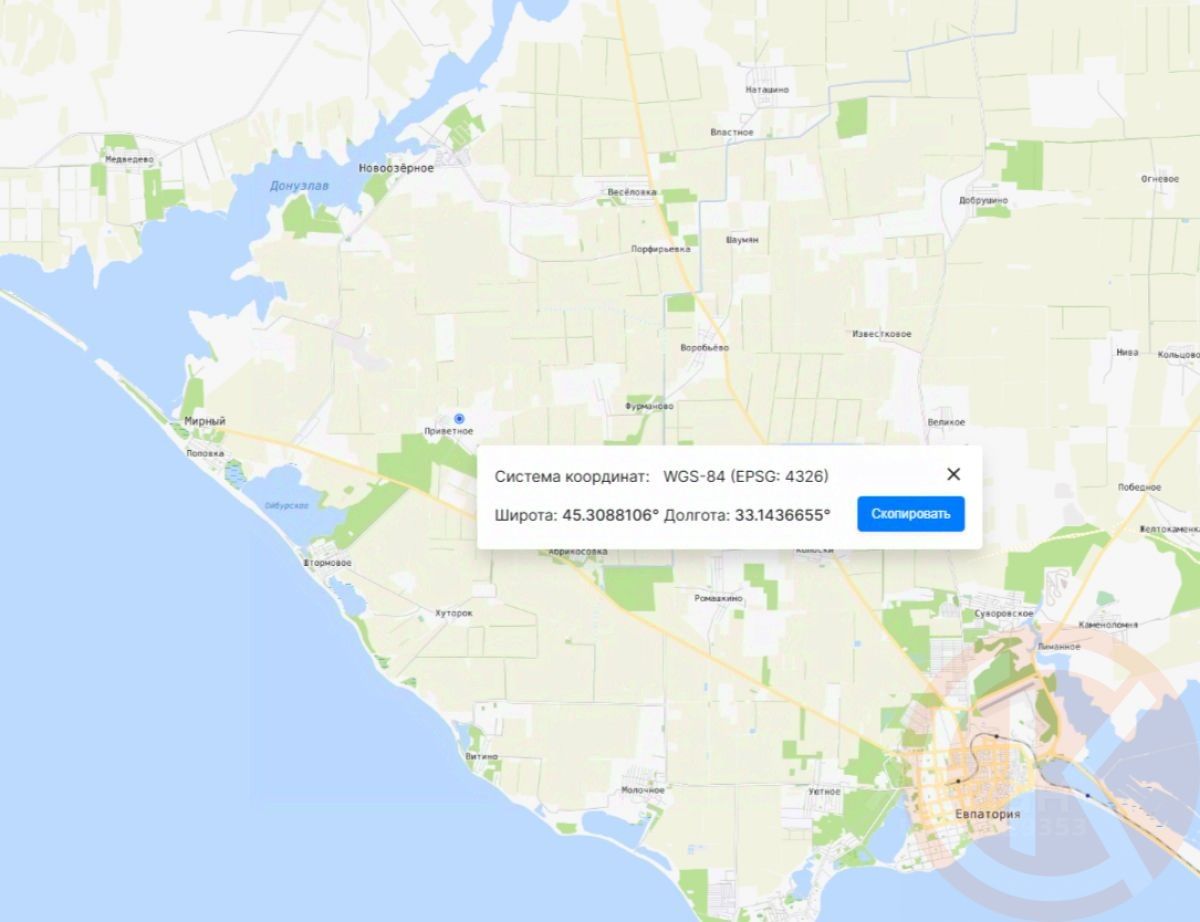Select the latitude value 45.3088106°
Screen dimensions: 1200x922
(612, 515)
